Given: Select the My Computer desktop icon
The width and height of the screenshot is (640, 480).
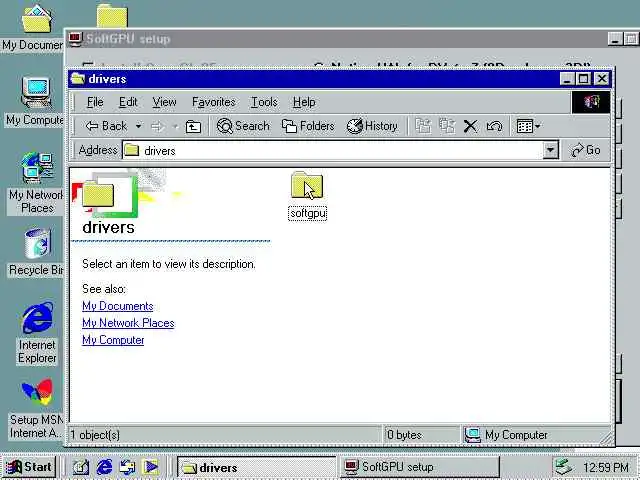Looking at the screenshot, I should [36, 92].
